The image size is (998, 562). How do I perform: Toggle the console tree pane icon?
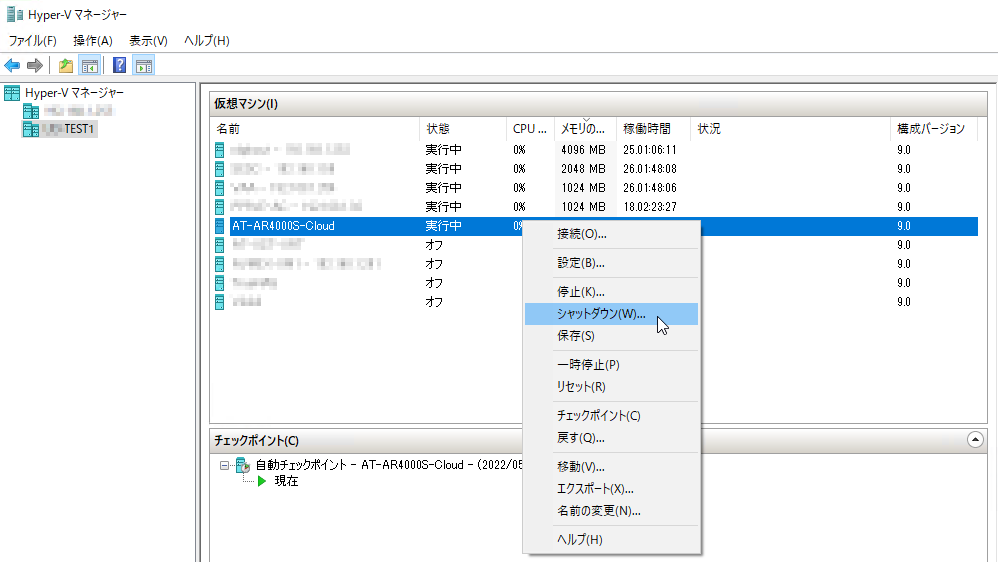89,66
